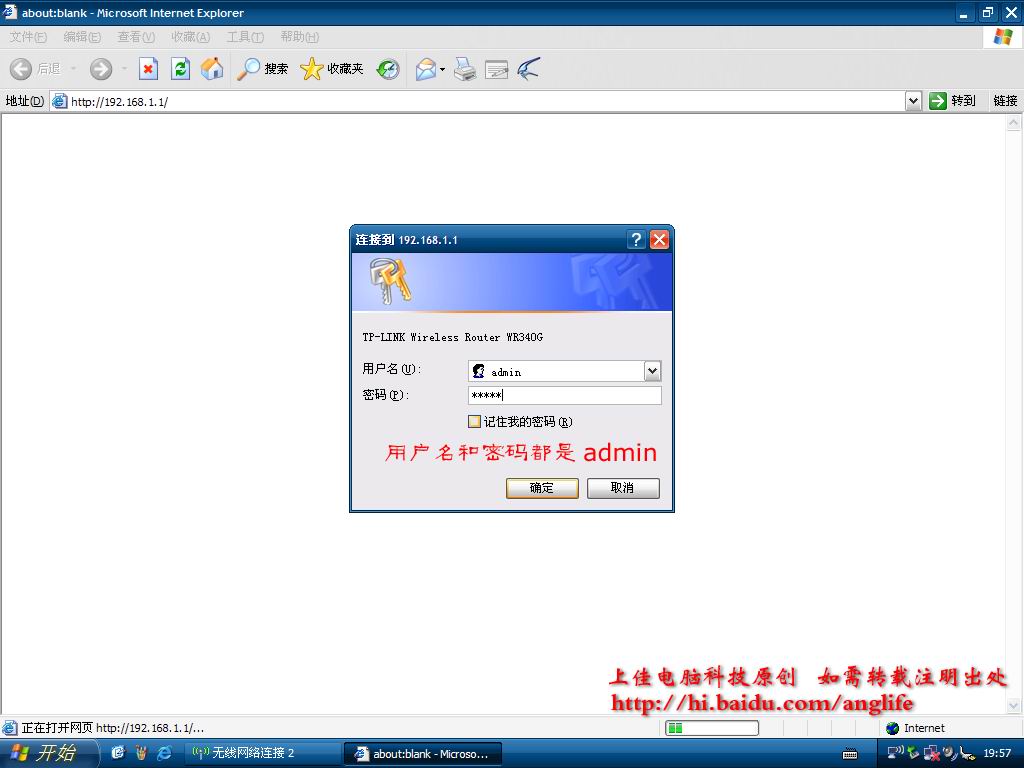Refresh the page using the green arrows icon
Viewport: 1024px width, 768px height.
click(x=180, y=69)
